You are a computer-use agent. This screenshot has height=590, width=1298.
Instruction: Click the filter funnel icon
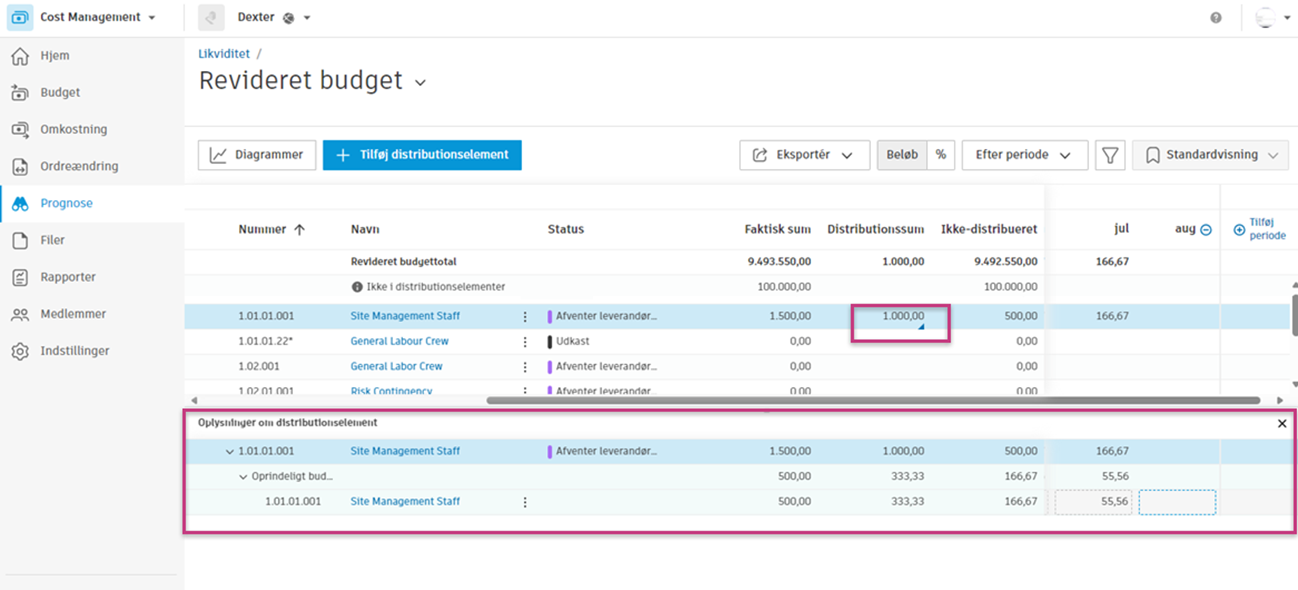click(1110, 155)
